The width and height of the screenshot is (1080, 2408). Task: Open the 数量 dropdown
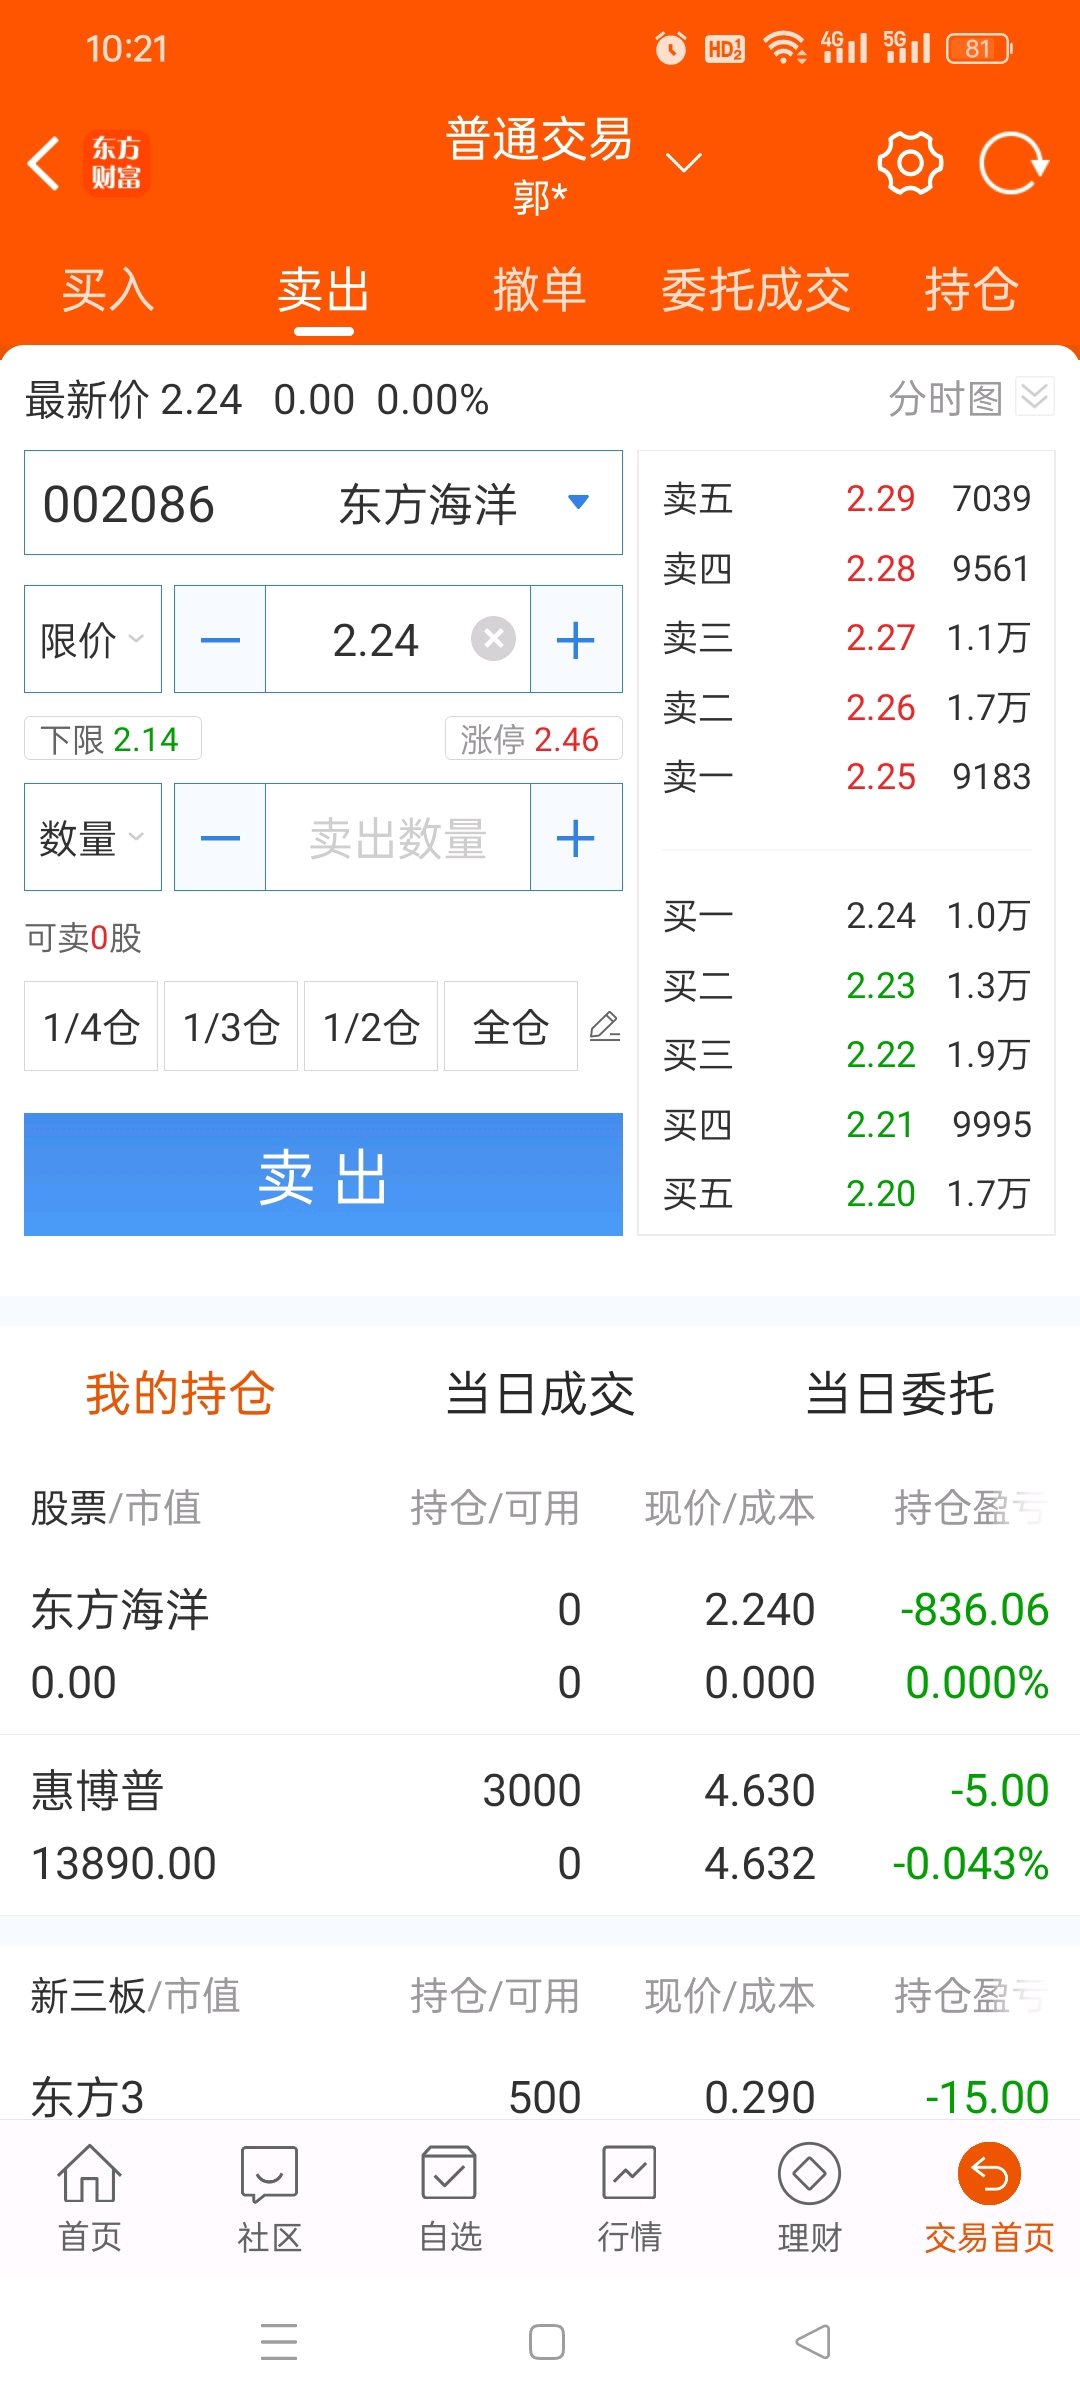click(x=93, y=837)
